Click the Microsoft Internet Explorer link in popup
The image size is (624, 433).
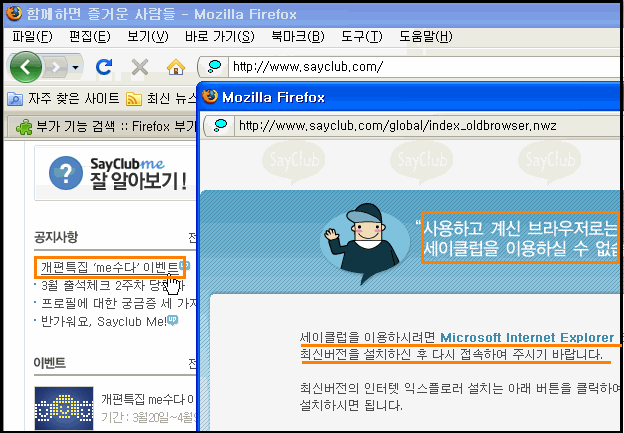(x=527, y=337)
